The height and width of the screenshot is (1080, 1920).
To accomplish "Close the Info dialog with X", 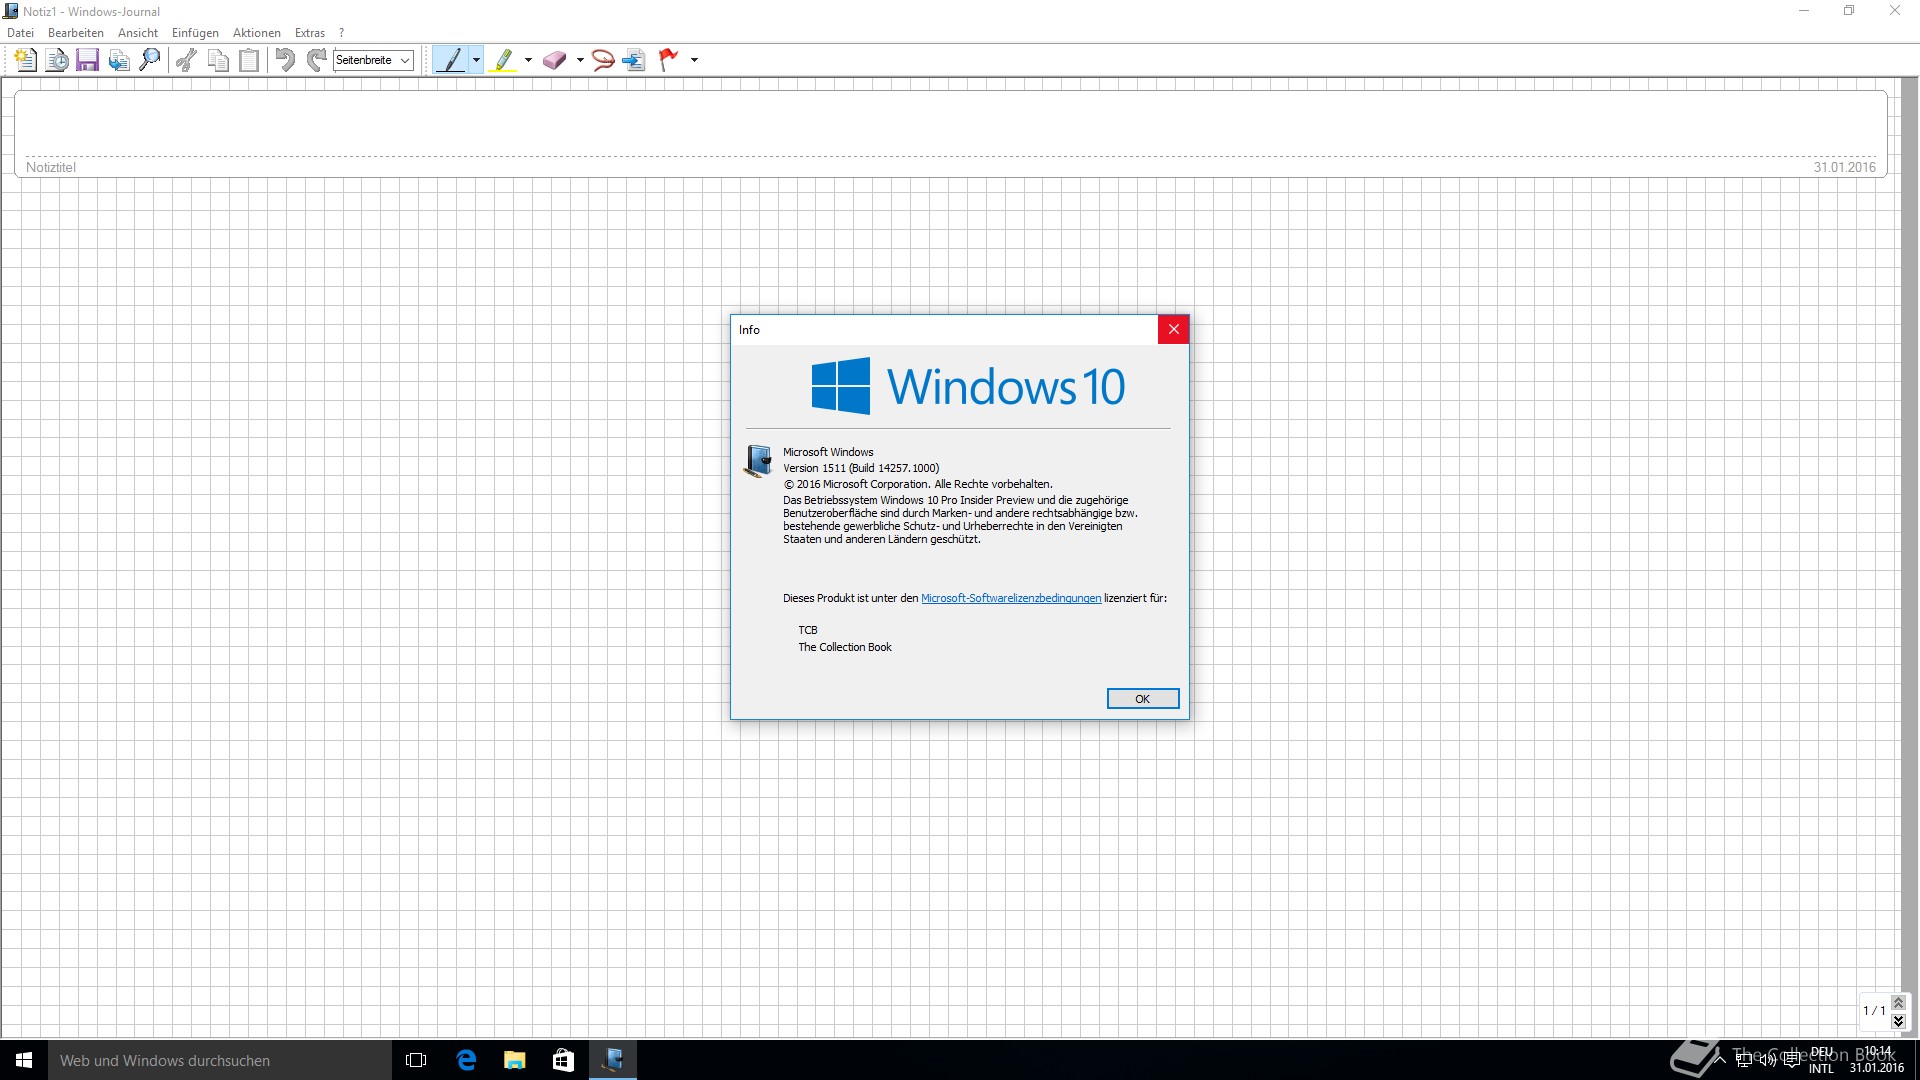I will [1173, 329].
